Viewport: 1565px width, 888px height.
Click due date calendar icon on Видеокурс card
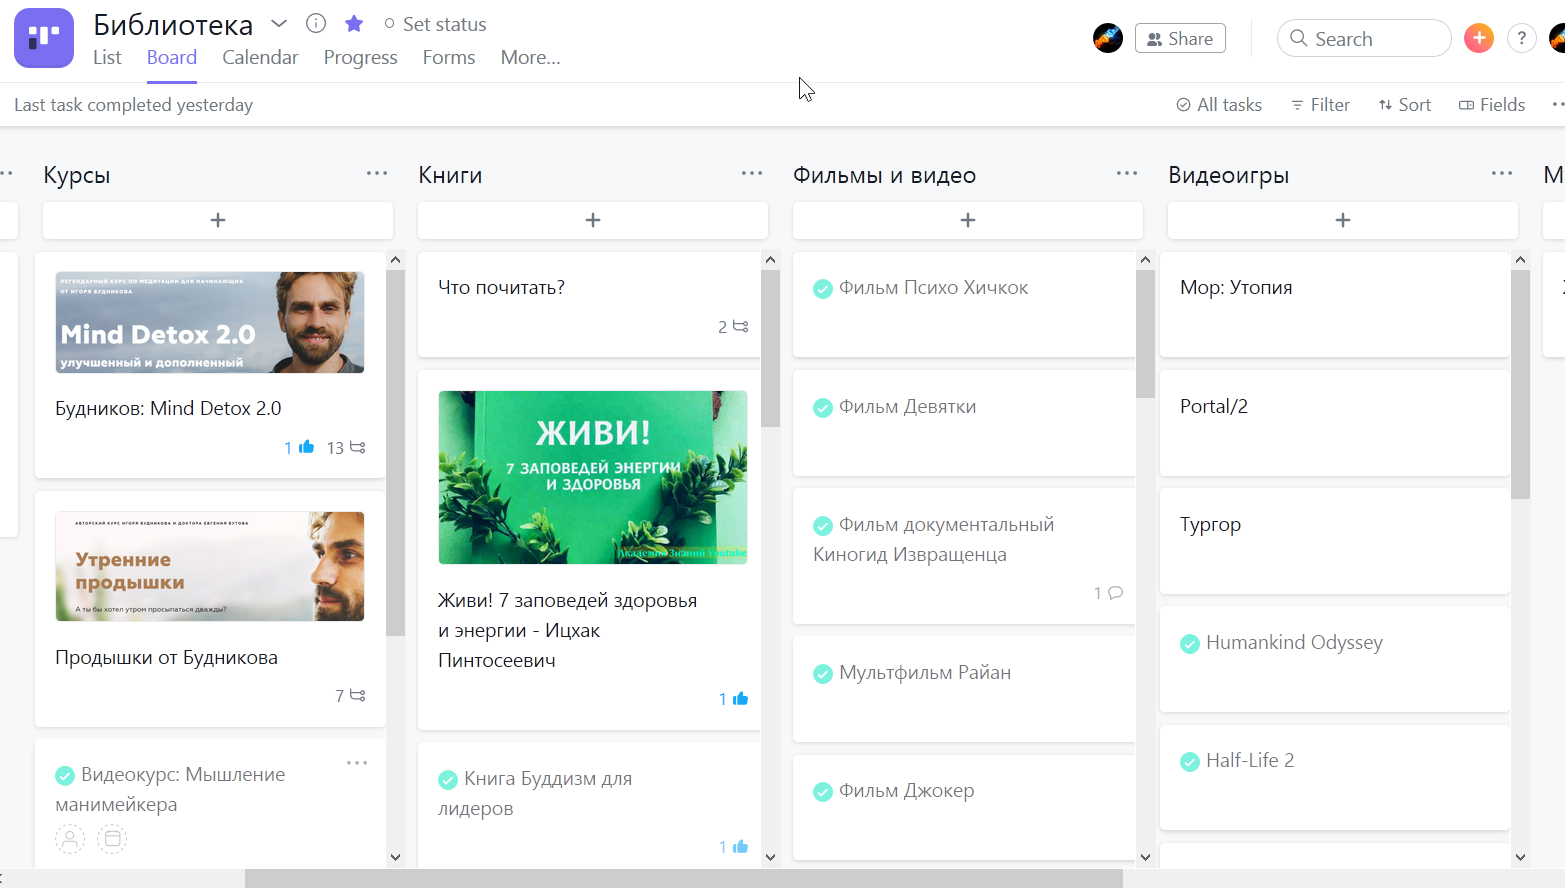(112, 839)
